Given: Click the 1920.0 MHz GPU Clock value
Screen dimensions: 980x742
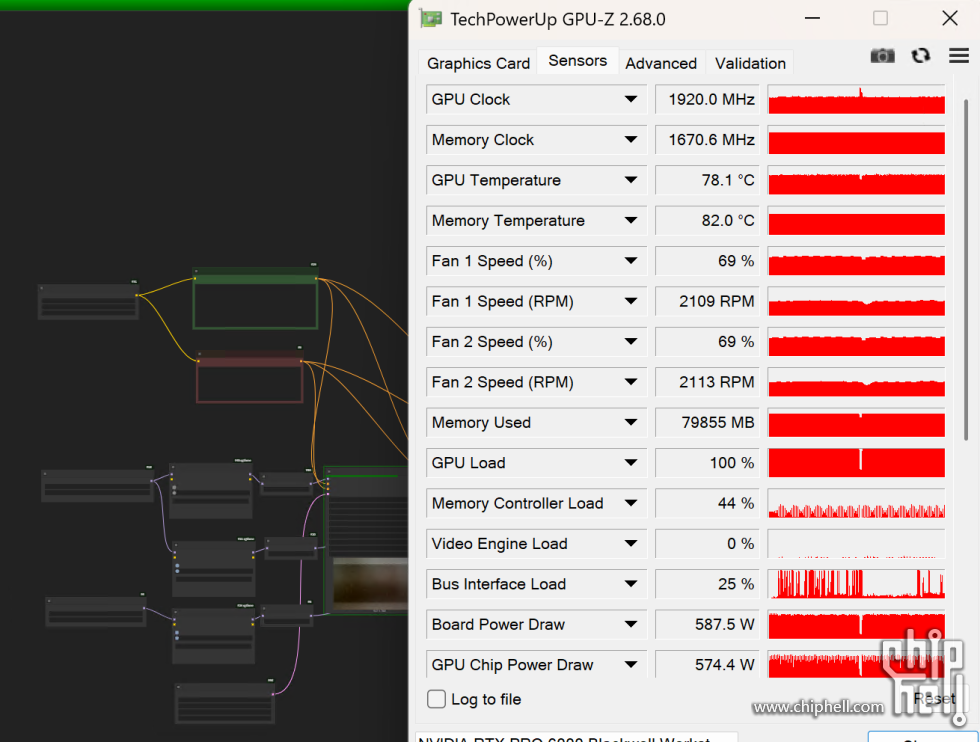Looking at the screenshot, I should 707,99.
